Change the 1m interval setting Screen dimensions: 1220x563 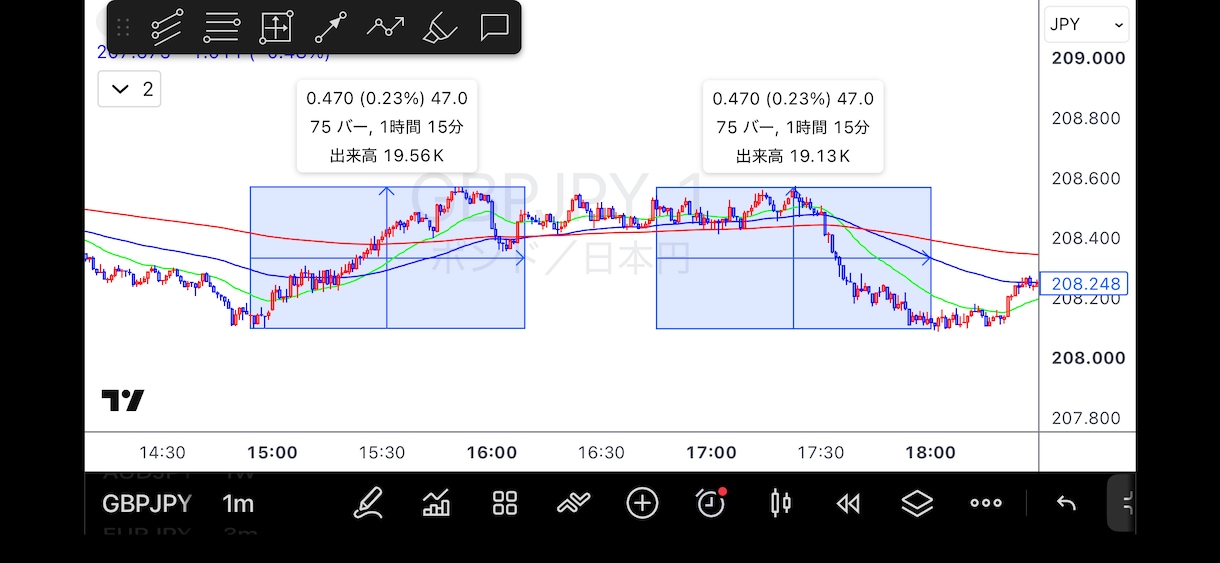(x=238, y=504)
